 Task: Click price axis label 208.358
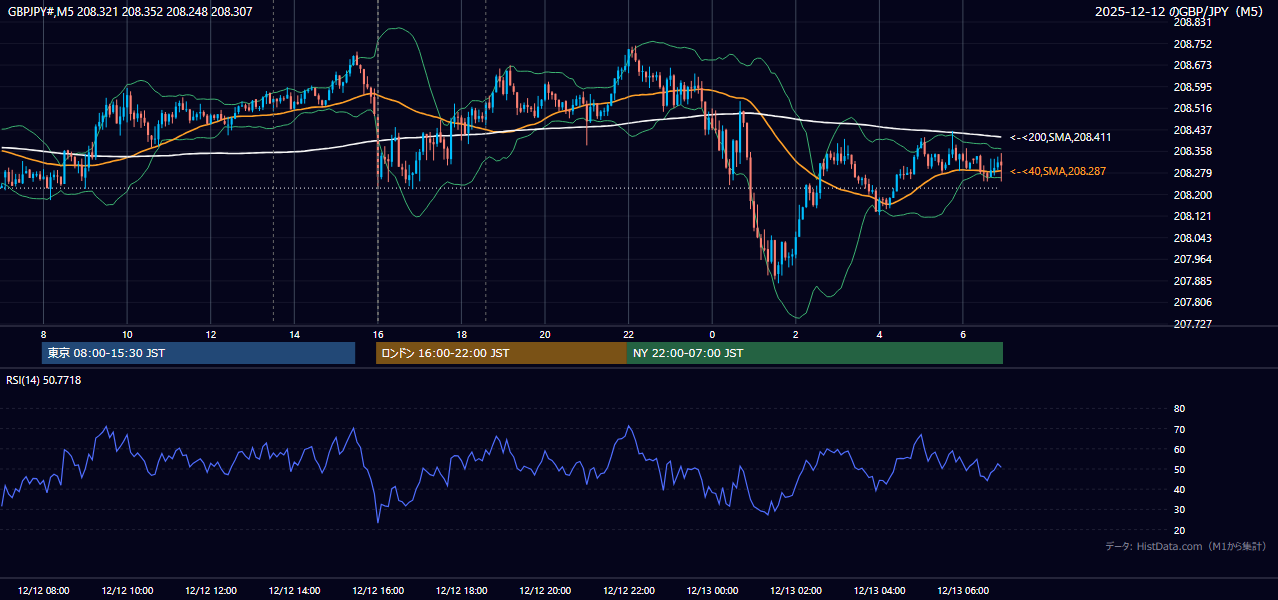[1192, 151]
